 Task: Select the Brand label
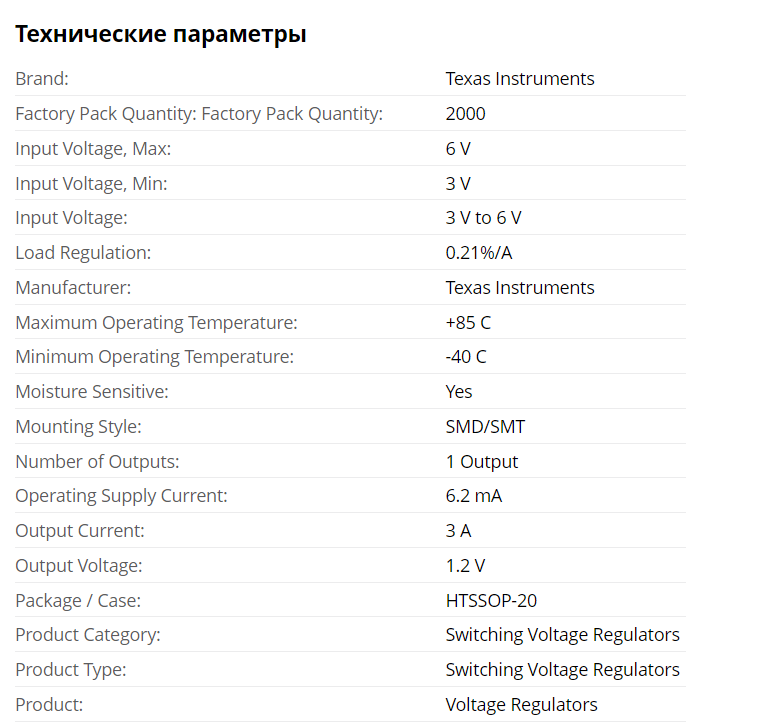42,79
